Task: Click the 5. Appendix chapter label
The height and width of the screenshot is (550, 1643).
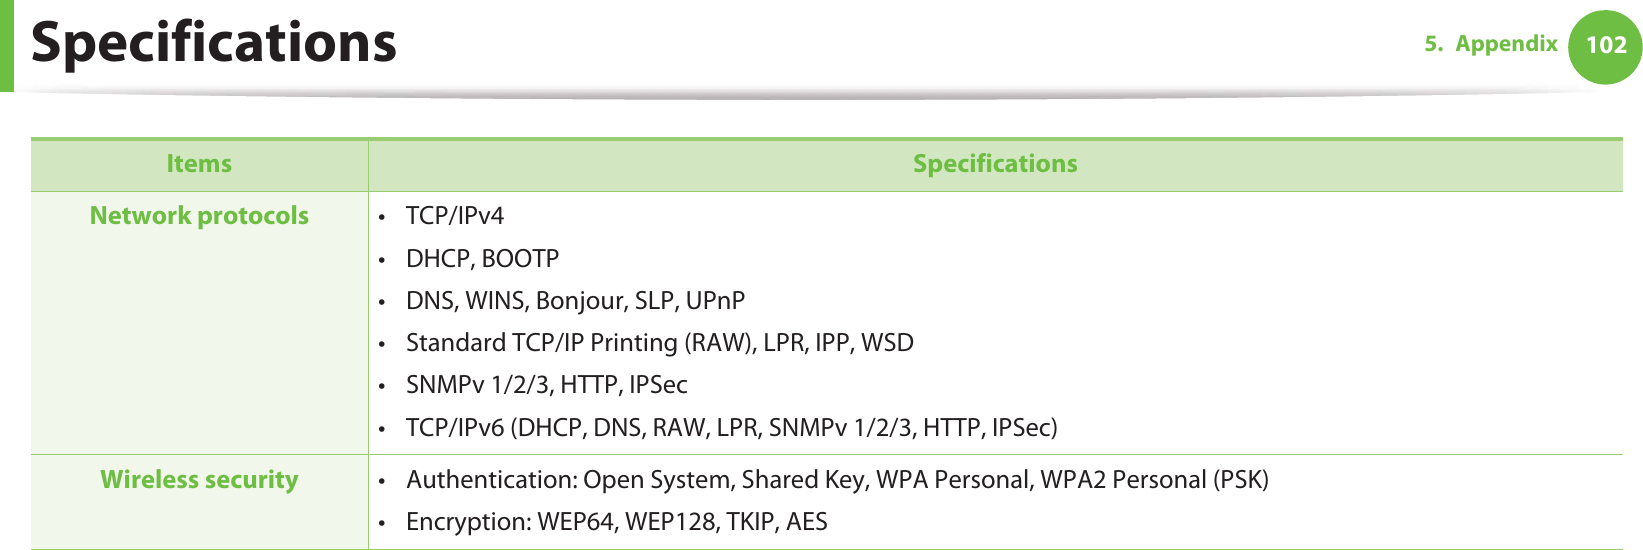Action: pos(1491,44)
